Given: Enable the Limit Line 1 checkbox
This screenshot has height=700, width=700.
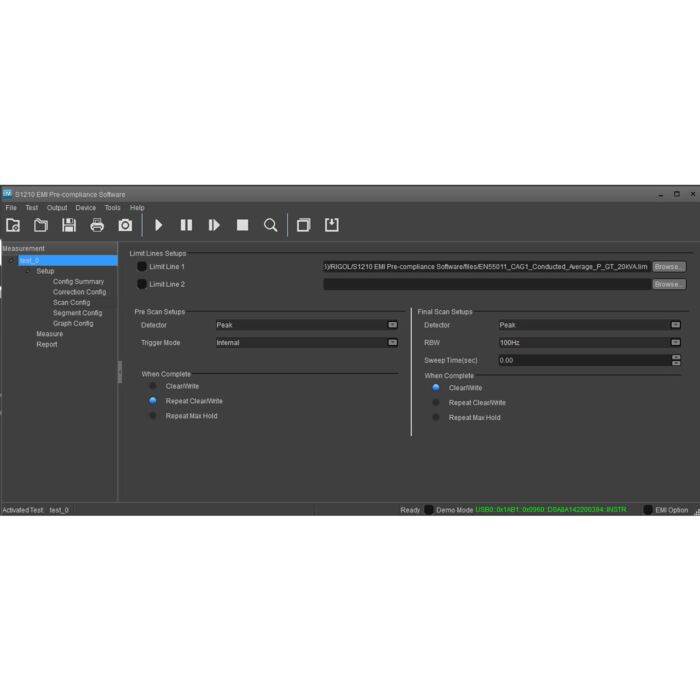Looking at the screenshot, I should (x=142, y=267).
